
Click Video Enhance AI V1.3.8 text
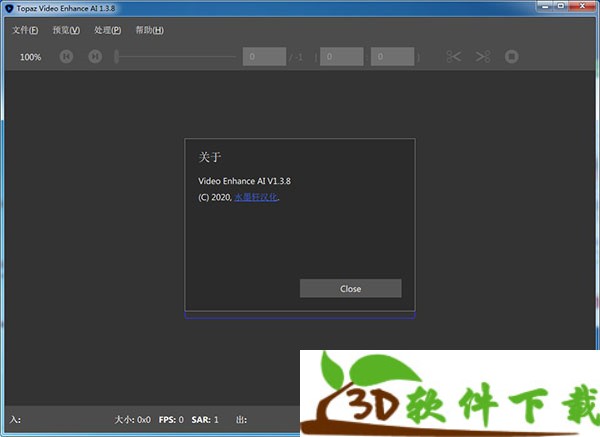click(x=244, y=181)
